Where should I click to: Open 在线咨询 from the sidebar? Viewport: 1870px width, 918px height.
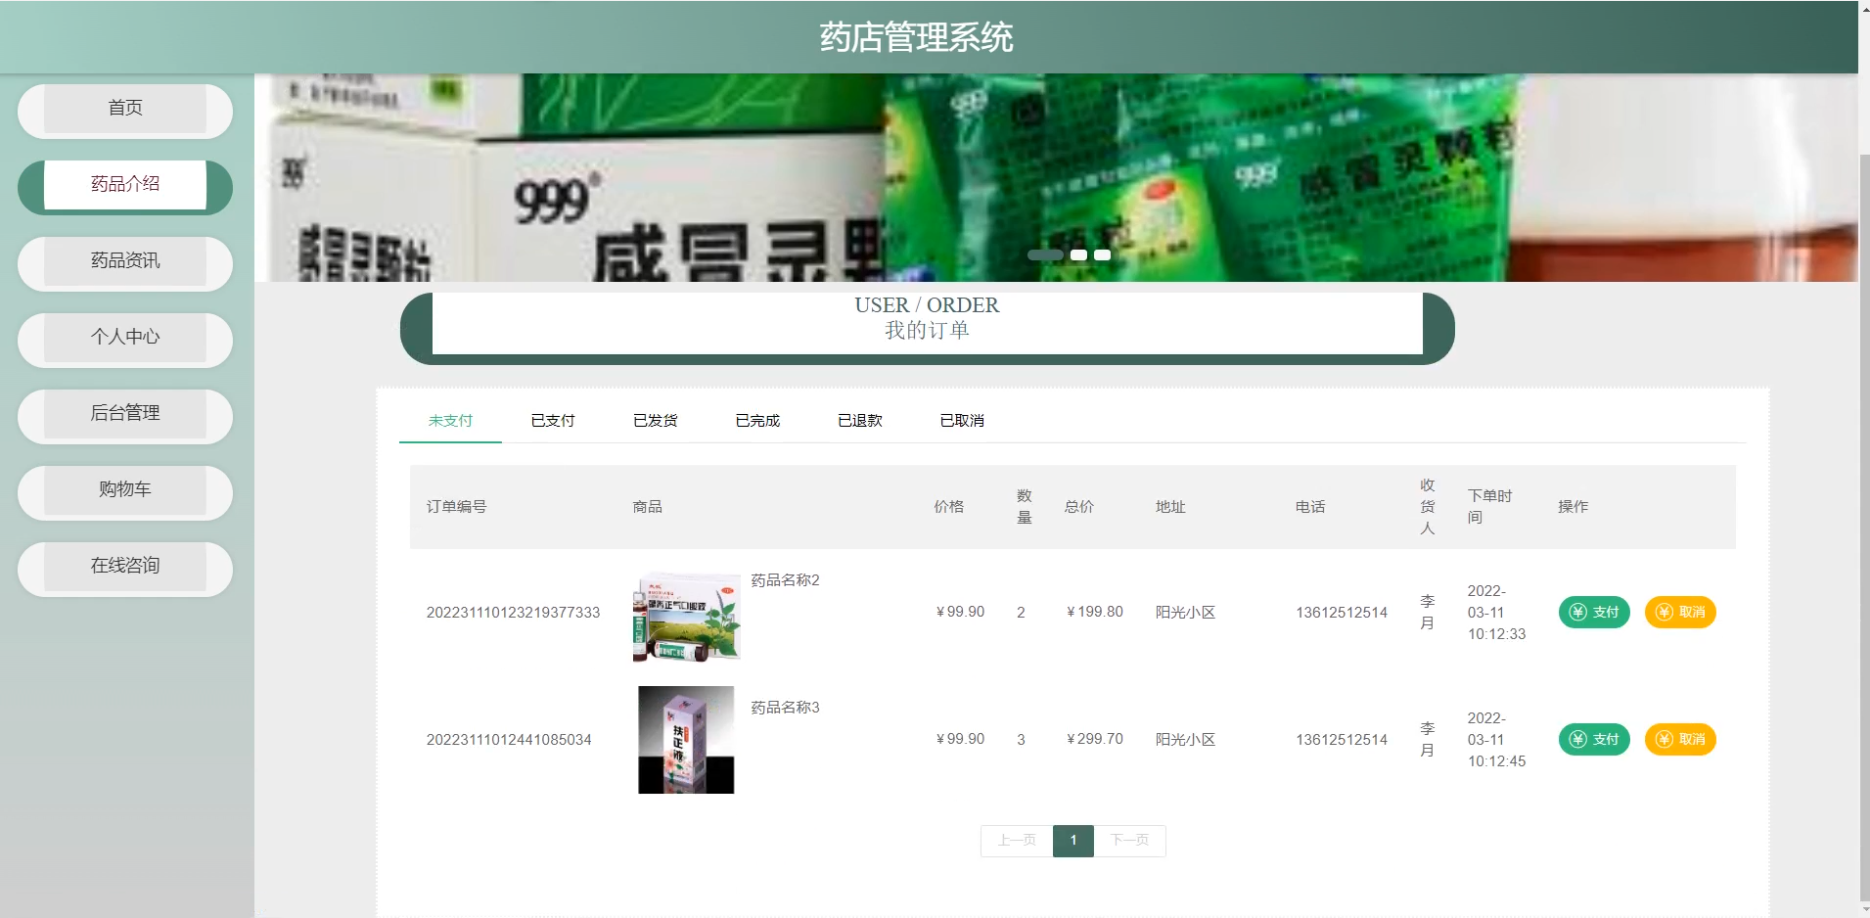(125, 568)
